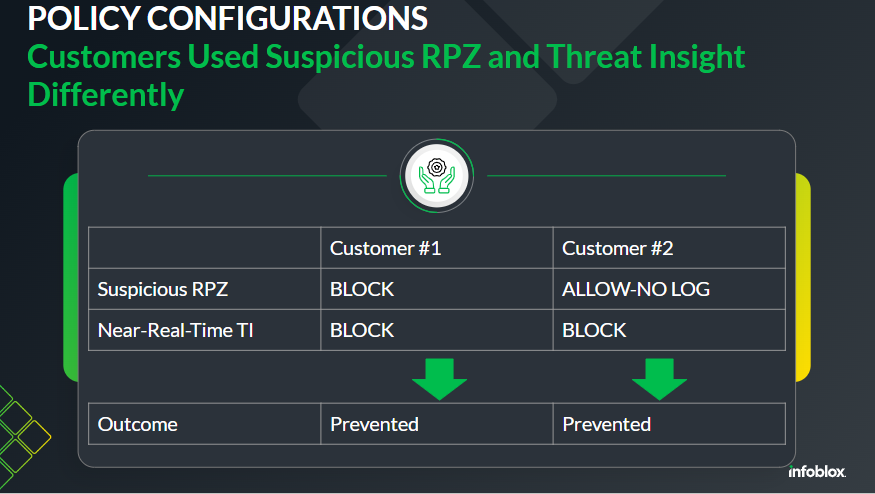
Task: Click the green arrow under Customer #2
Action: click(659, 379)
